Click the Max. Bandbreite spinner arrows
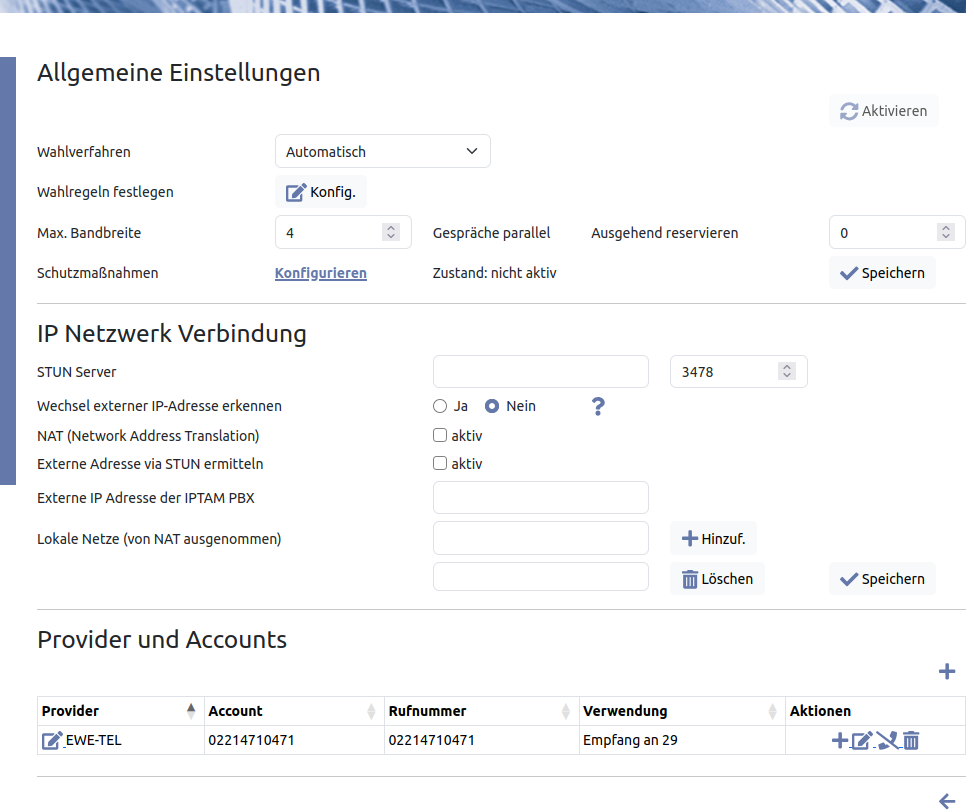 point(391,232)
